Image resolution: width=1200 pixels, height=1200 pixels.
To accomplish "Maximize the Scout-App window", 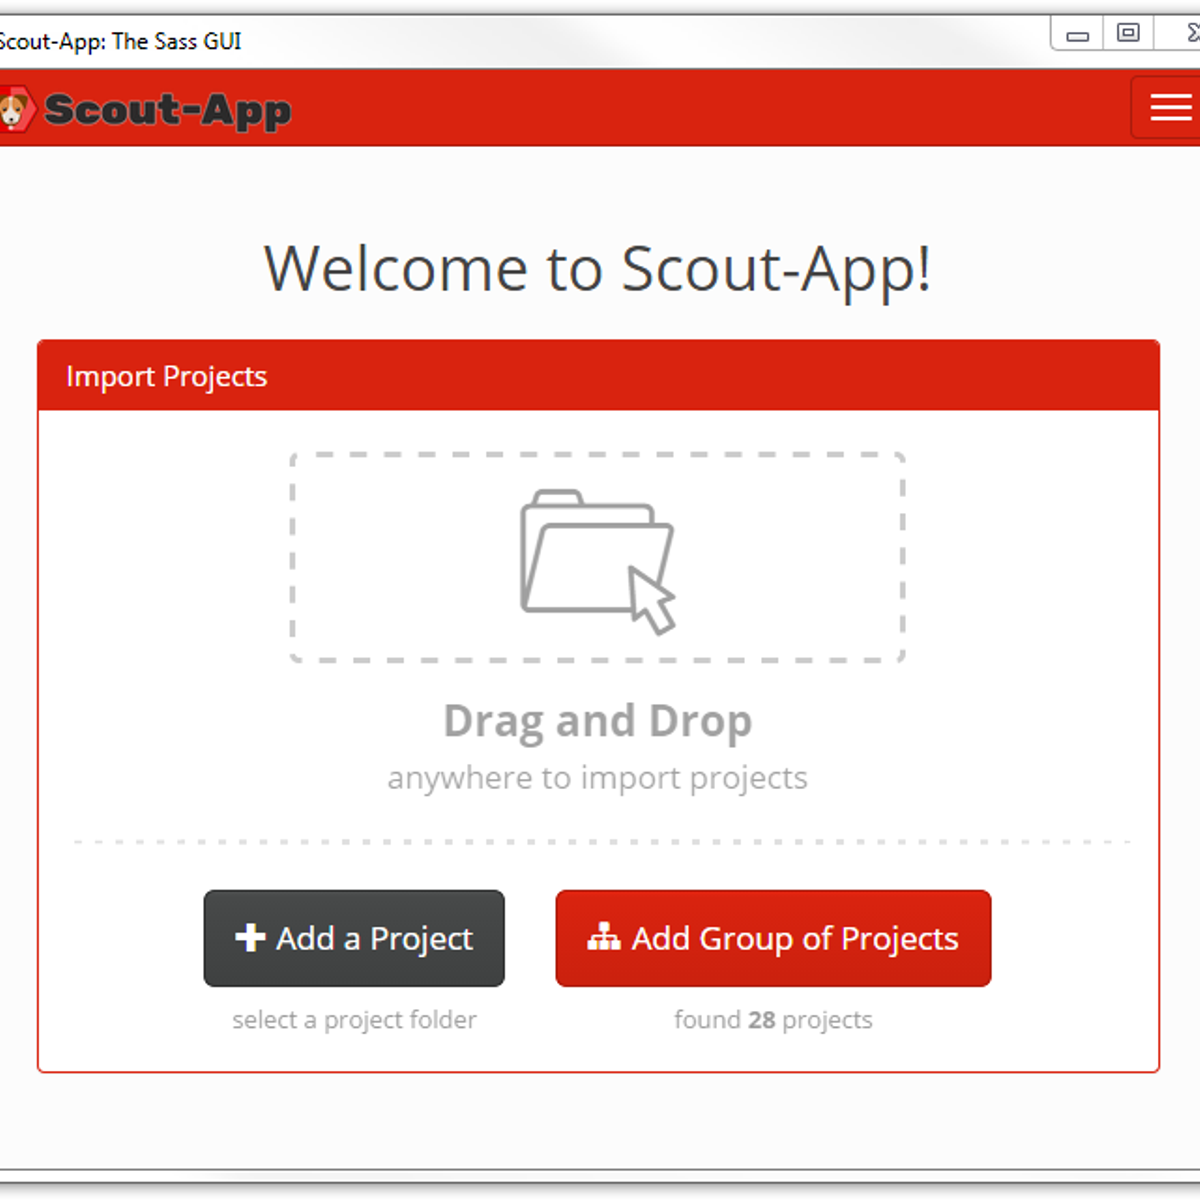I will point(1128,33).
